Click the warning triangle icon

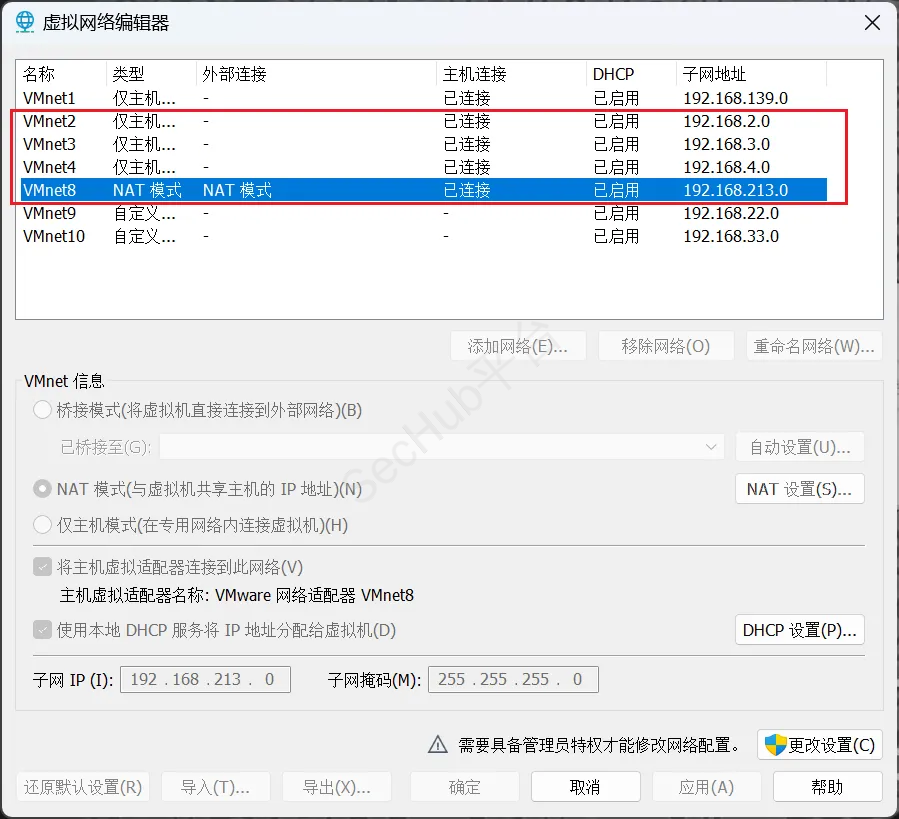[x=437, y=744]
